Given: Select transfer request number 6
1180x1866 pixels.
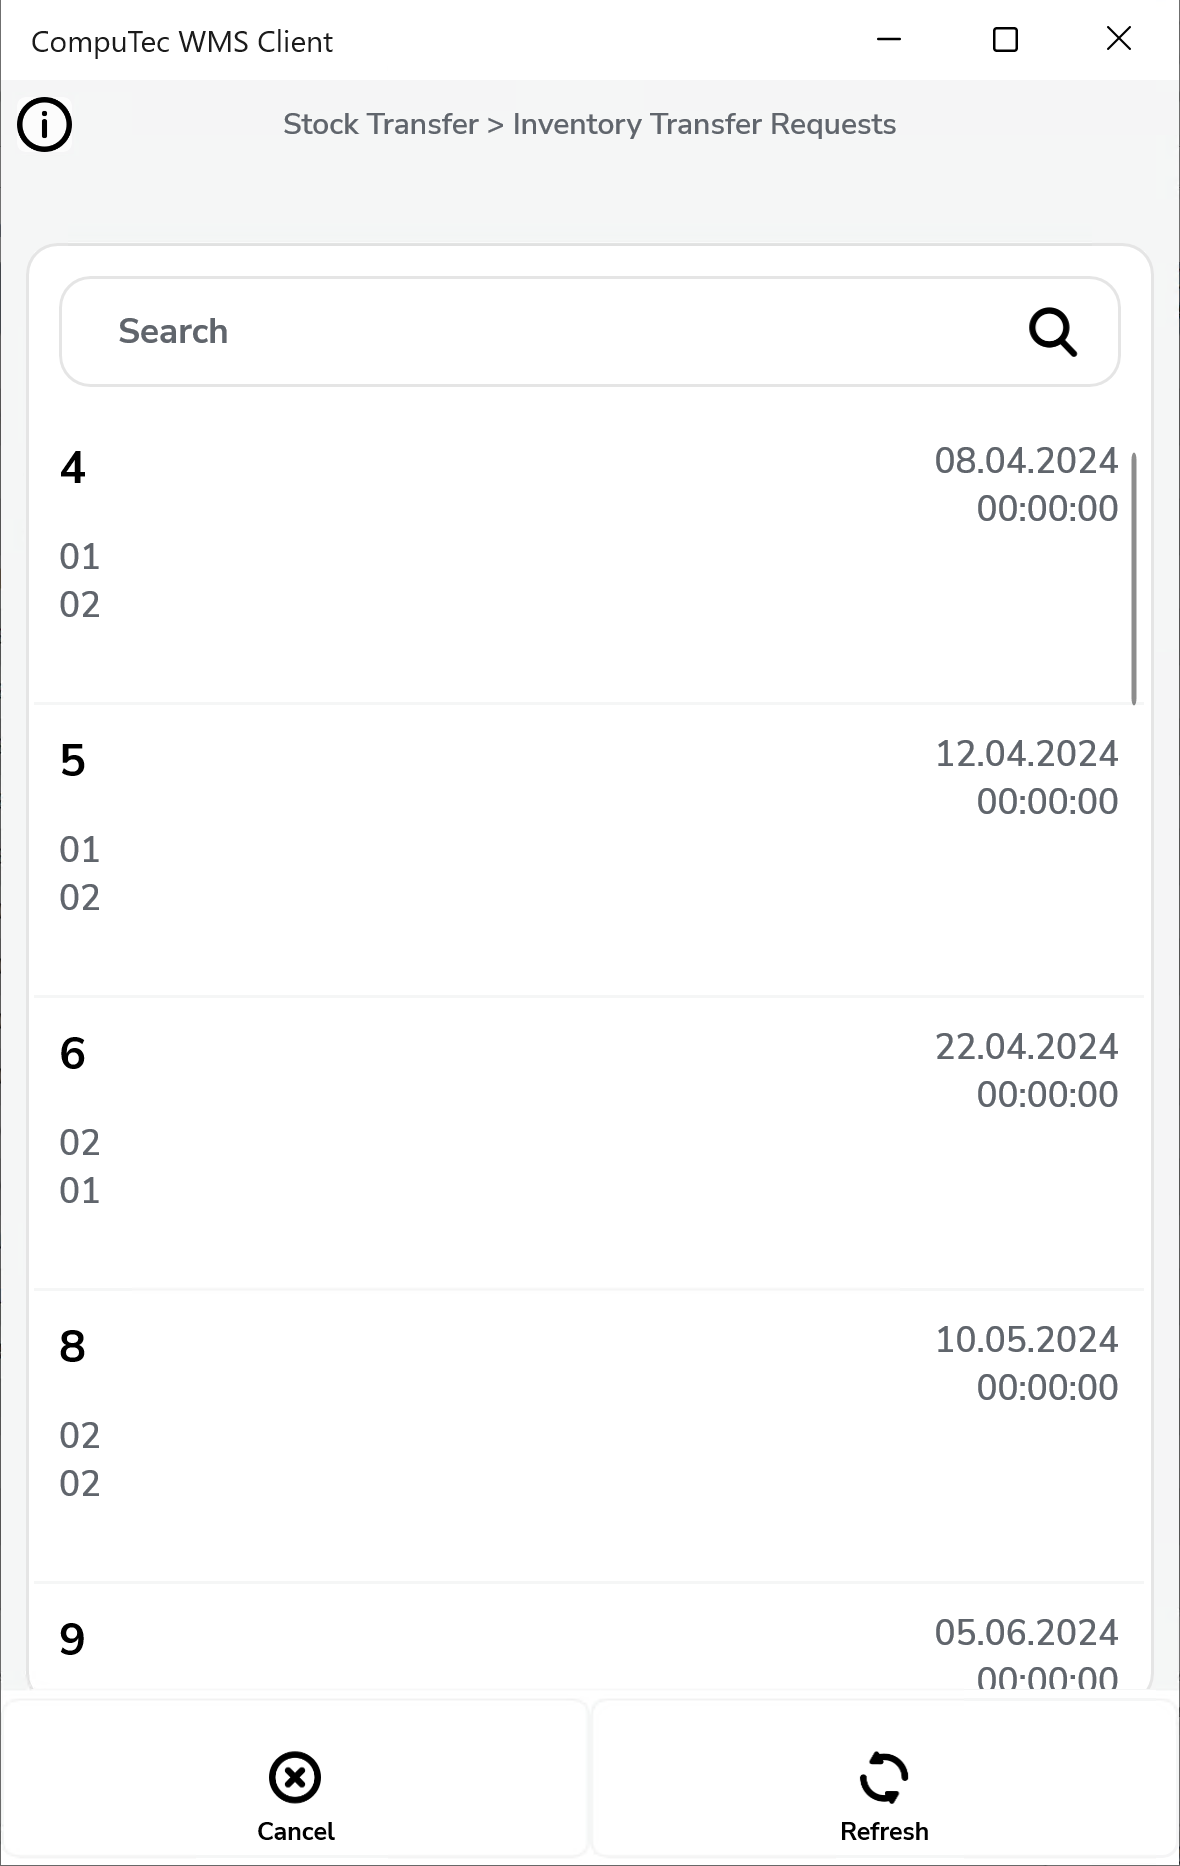Looking at the screenshot, I should tap(73, 1054).
